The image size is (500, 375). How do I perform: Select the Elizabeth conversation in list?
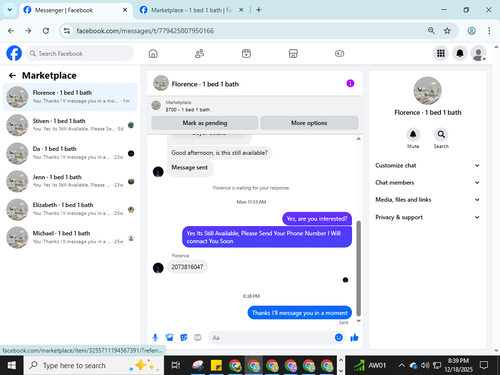click(70, 209)
